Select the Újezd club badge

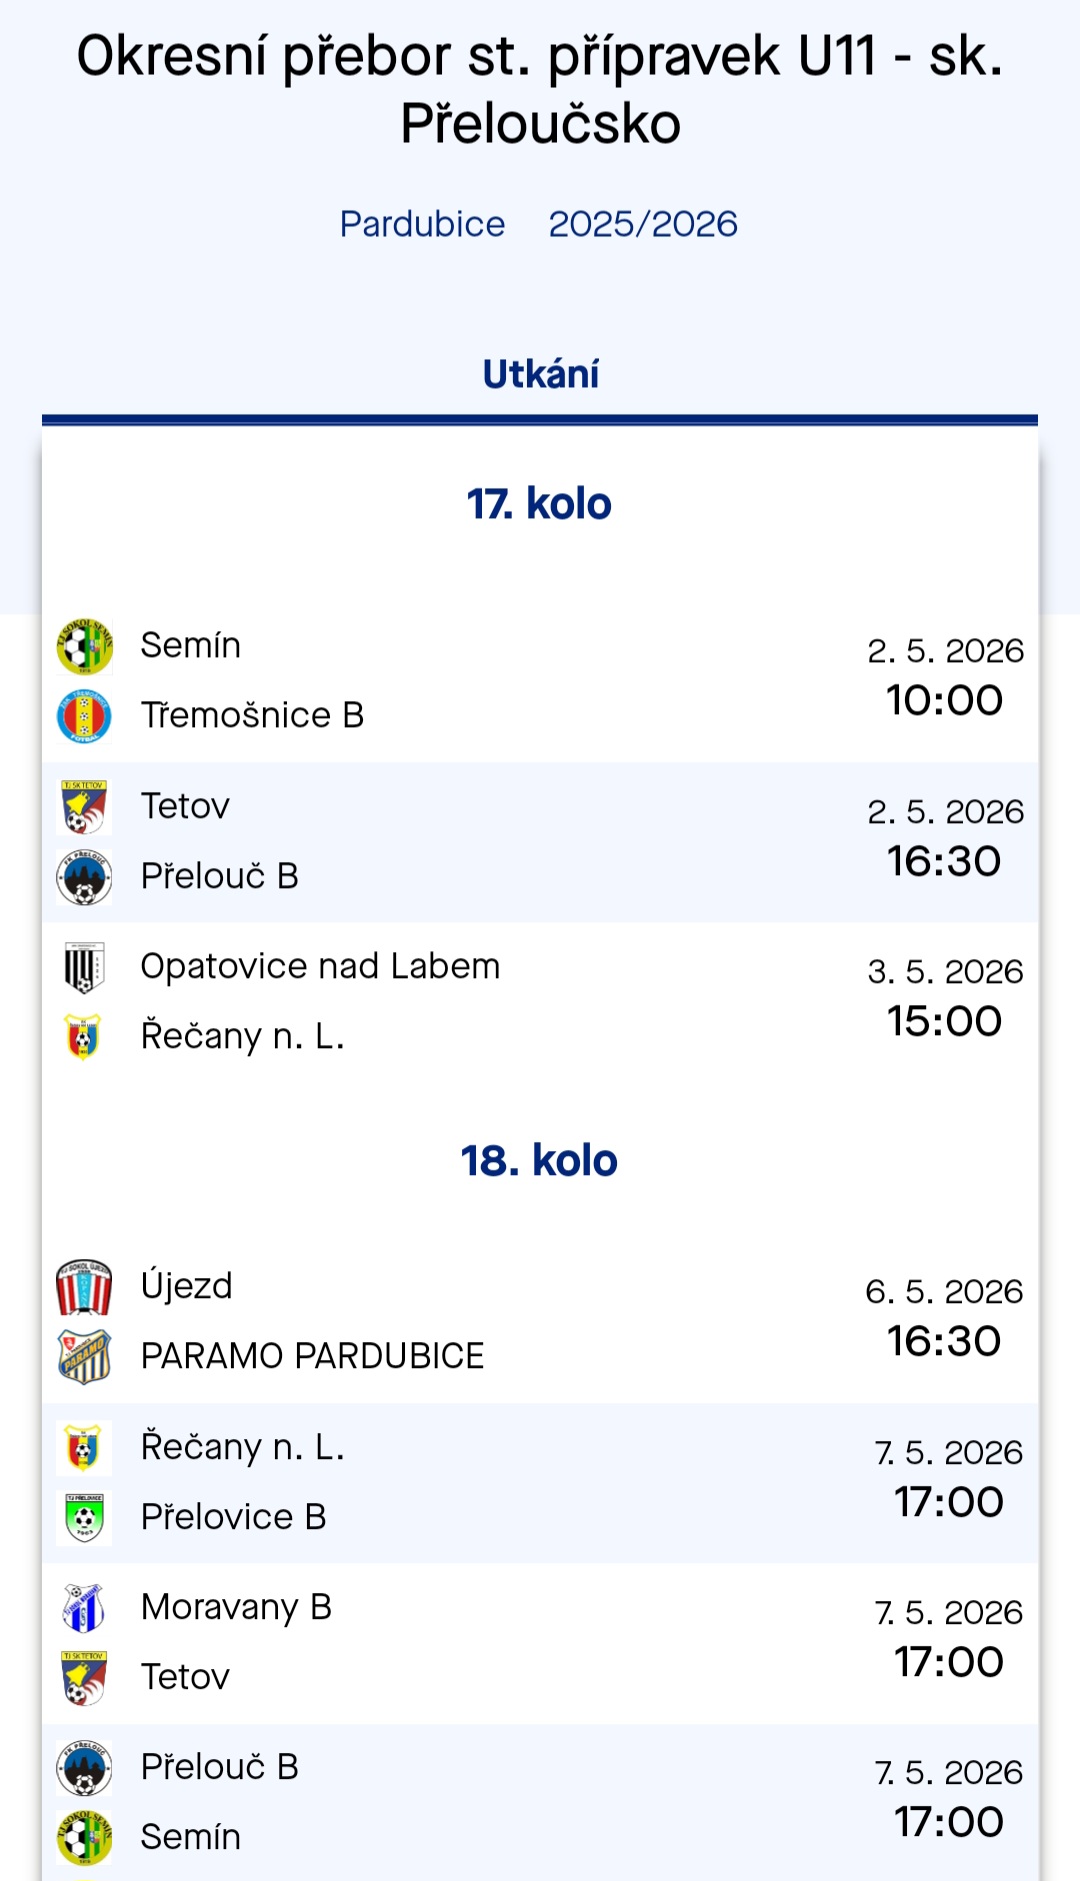[x=84, y=1286]
